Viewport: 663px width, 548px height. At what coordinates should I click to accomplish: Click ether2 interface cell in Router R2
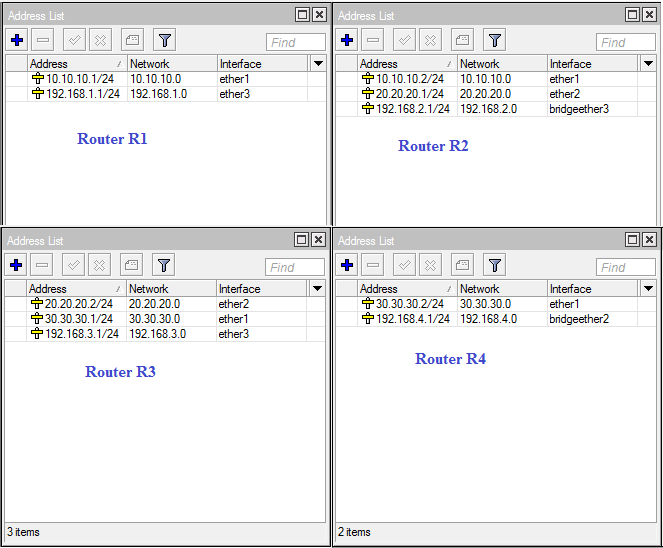[x=592, y=94]
